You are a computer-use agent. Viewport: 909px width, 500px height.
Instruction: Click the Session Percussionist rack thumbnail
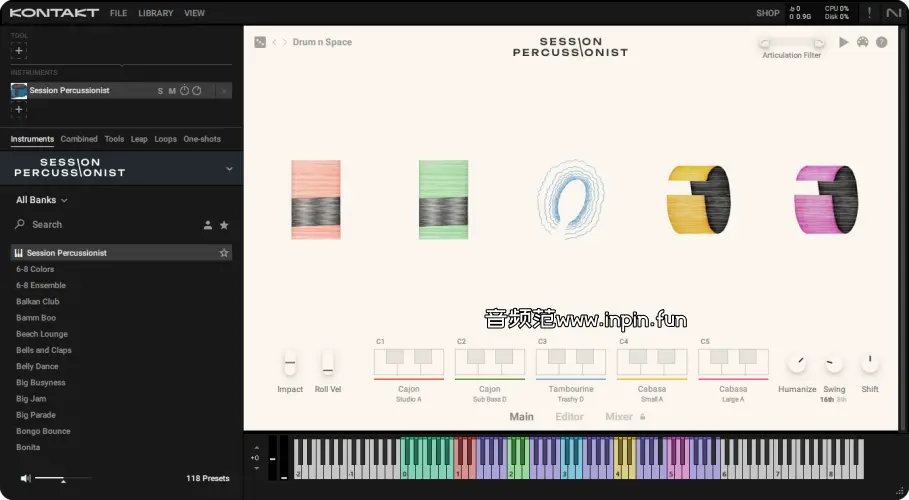coord(19,91)
